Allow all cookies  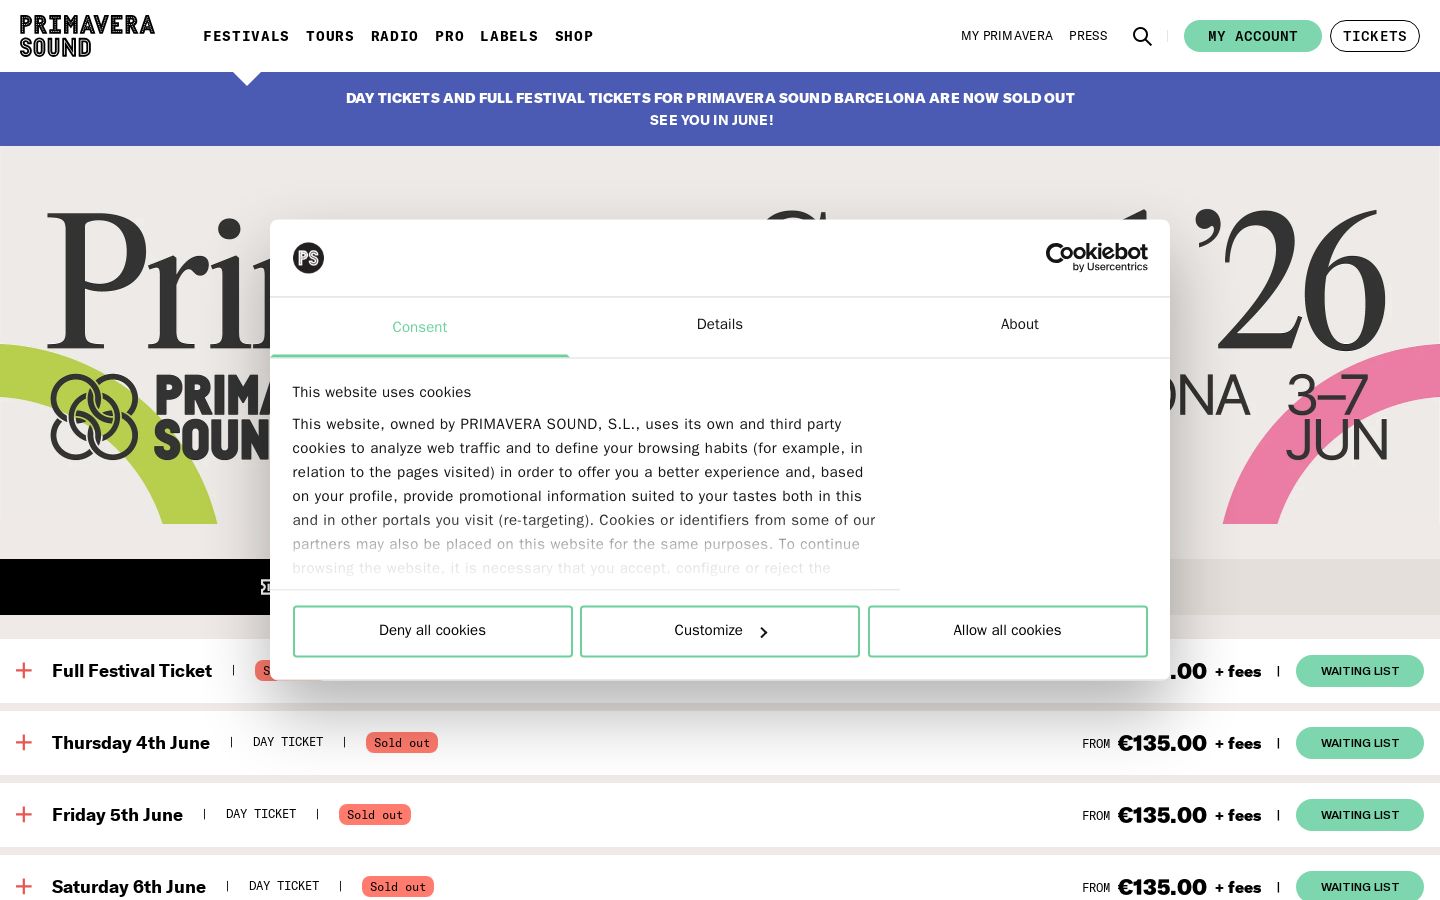tap(1008, 631)
